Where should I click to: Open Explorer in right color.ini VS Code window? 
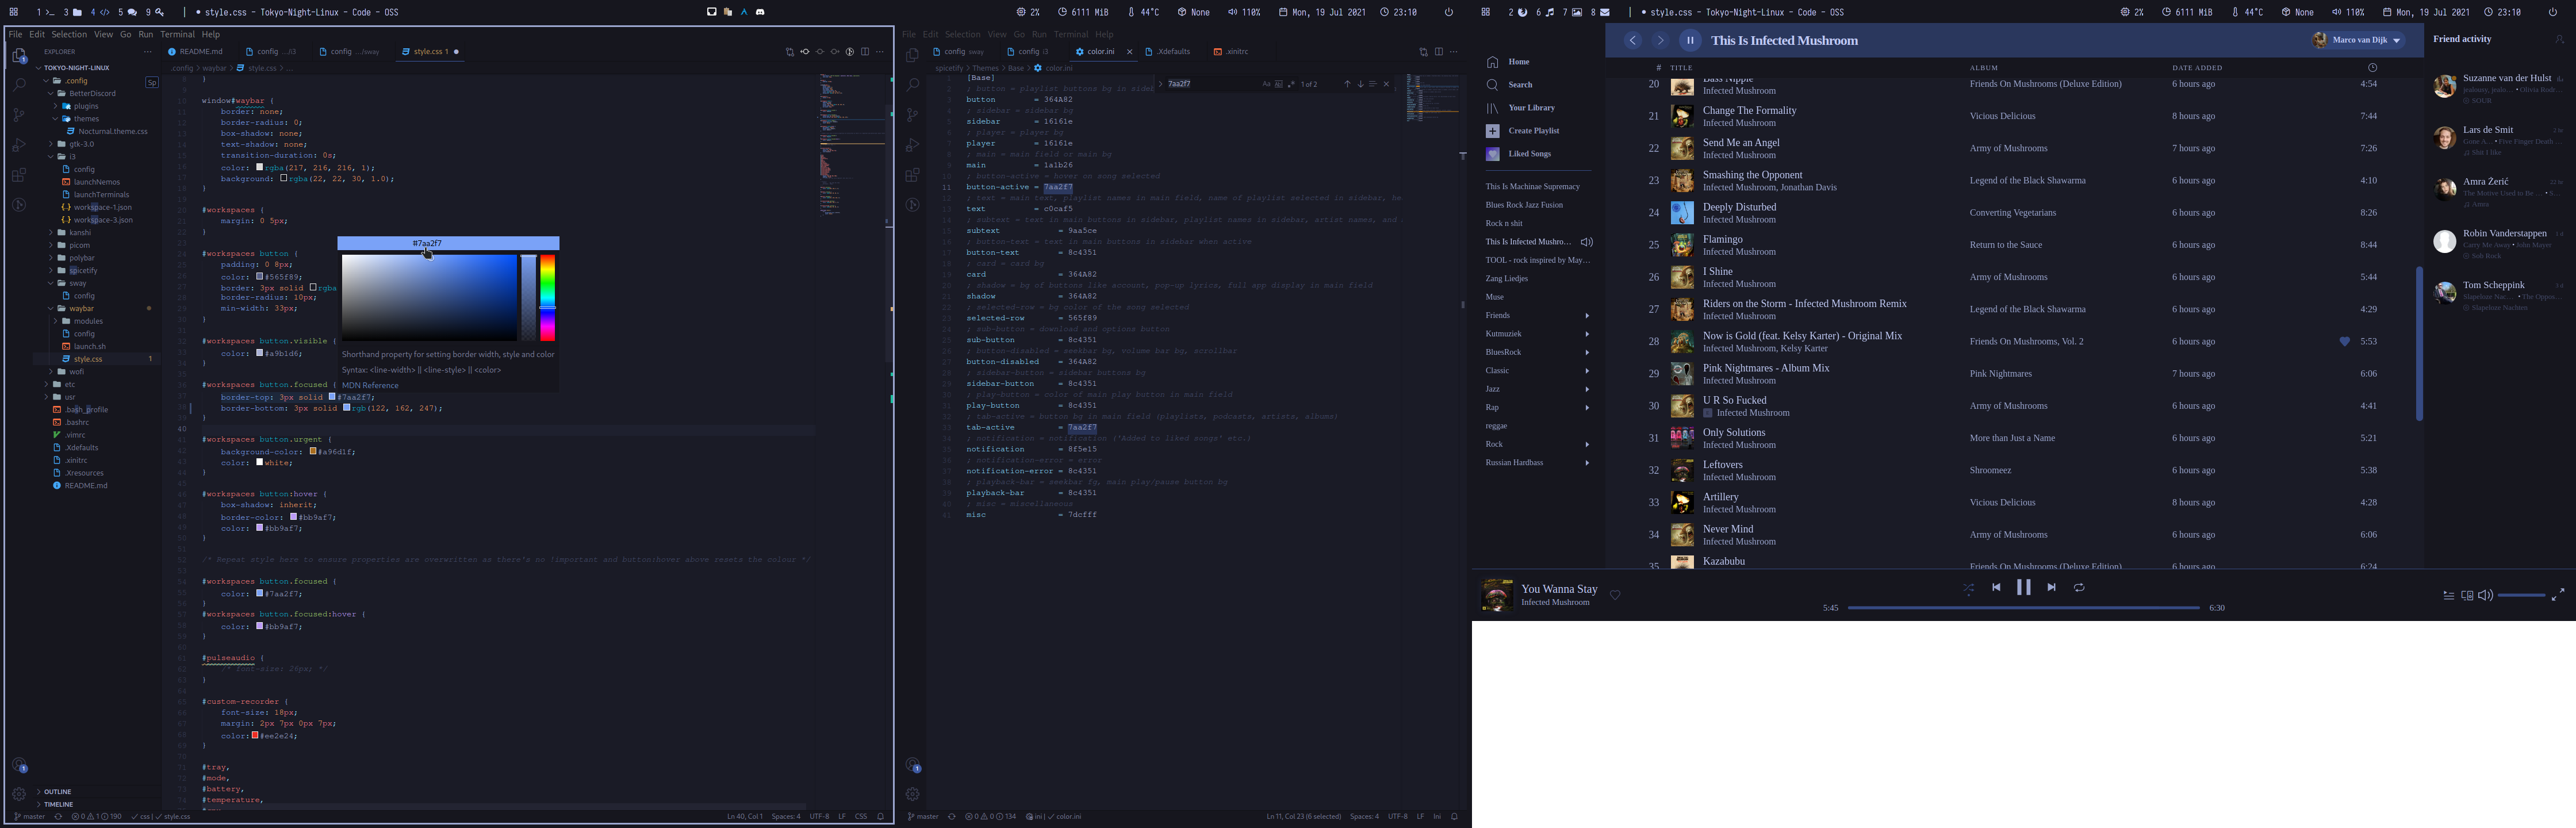[x=912, y=56]
